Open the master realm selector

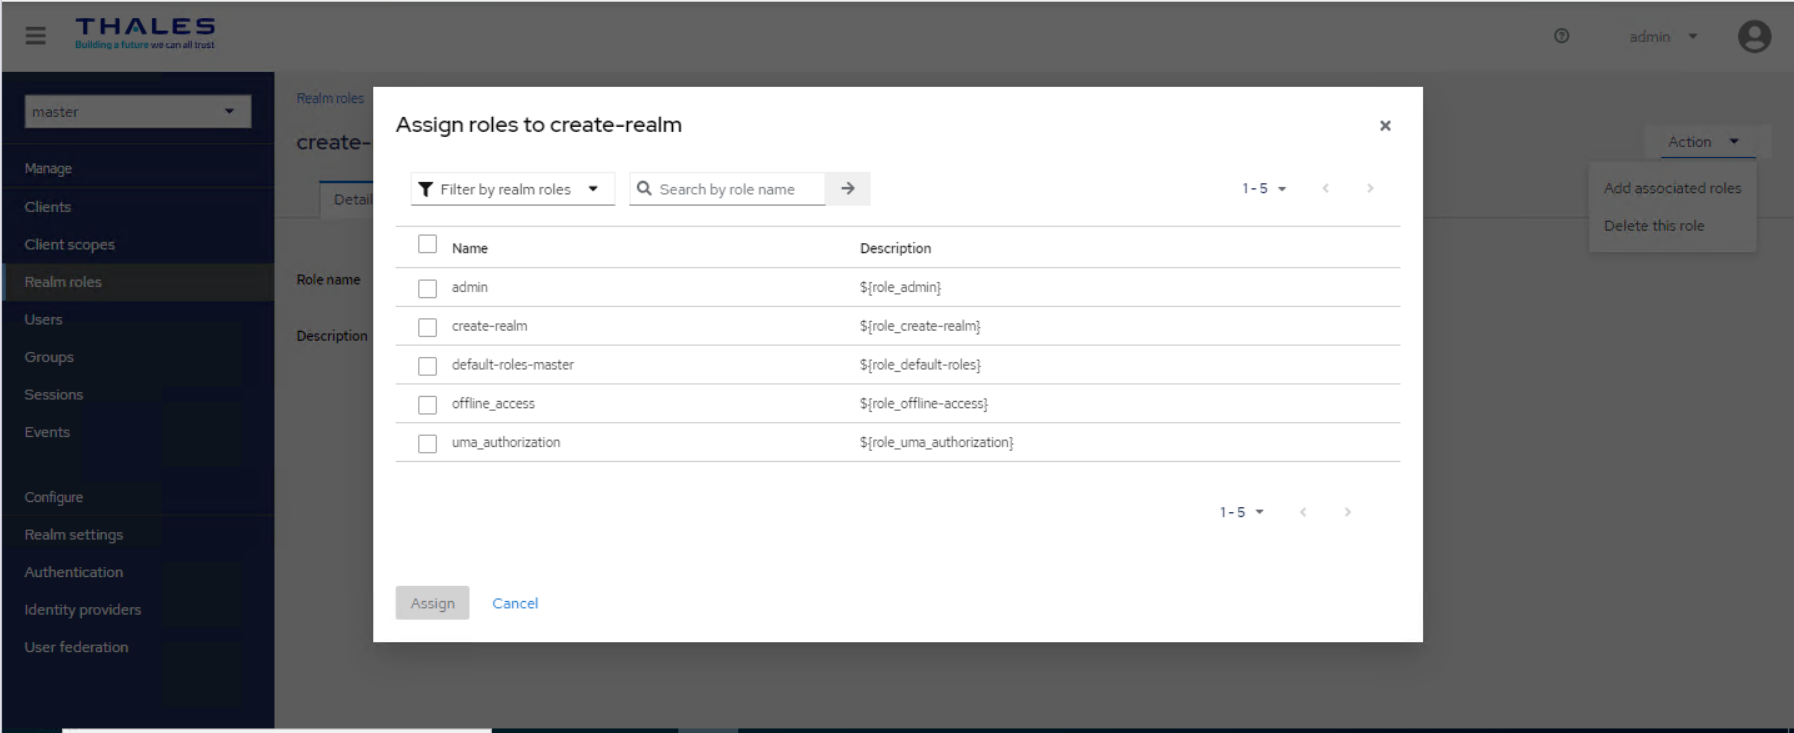tap(137, 112)
